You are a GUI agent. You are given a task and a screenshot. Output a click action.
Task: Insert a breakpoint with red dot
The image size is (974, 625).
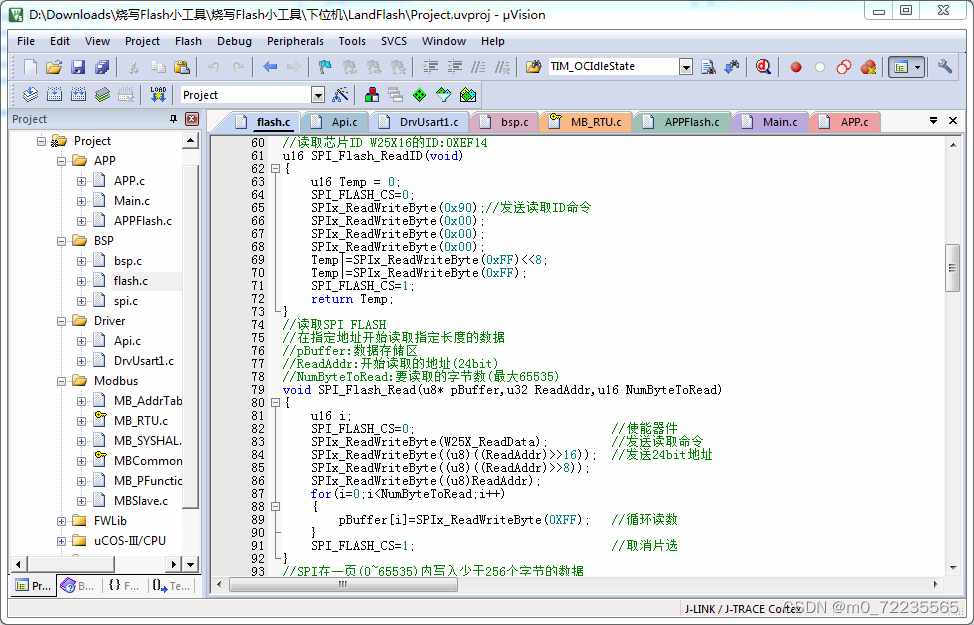796,66
